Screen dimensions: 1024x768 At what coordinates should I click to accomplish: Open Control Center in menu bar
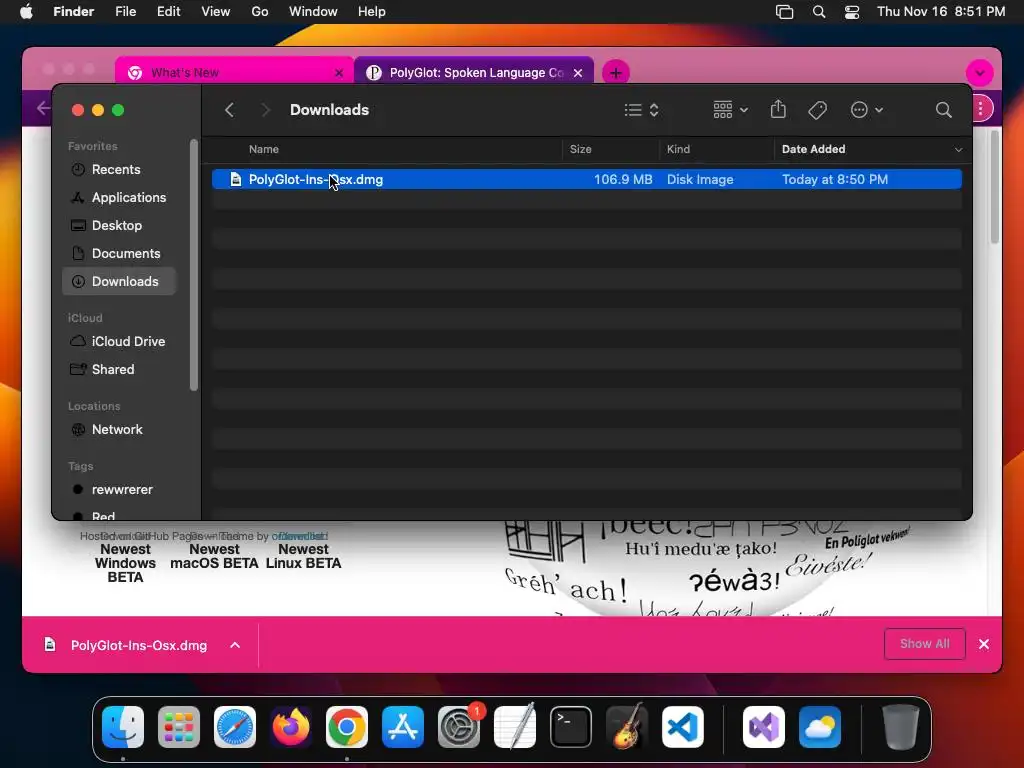[x=852, y=12]
